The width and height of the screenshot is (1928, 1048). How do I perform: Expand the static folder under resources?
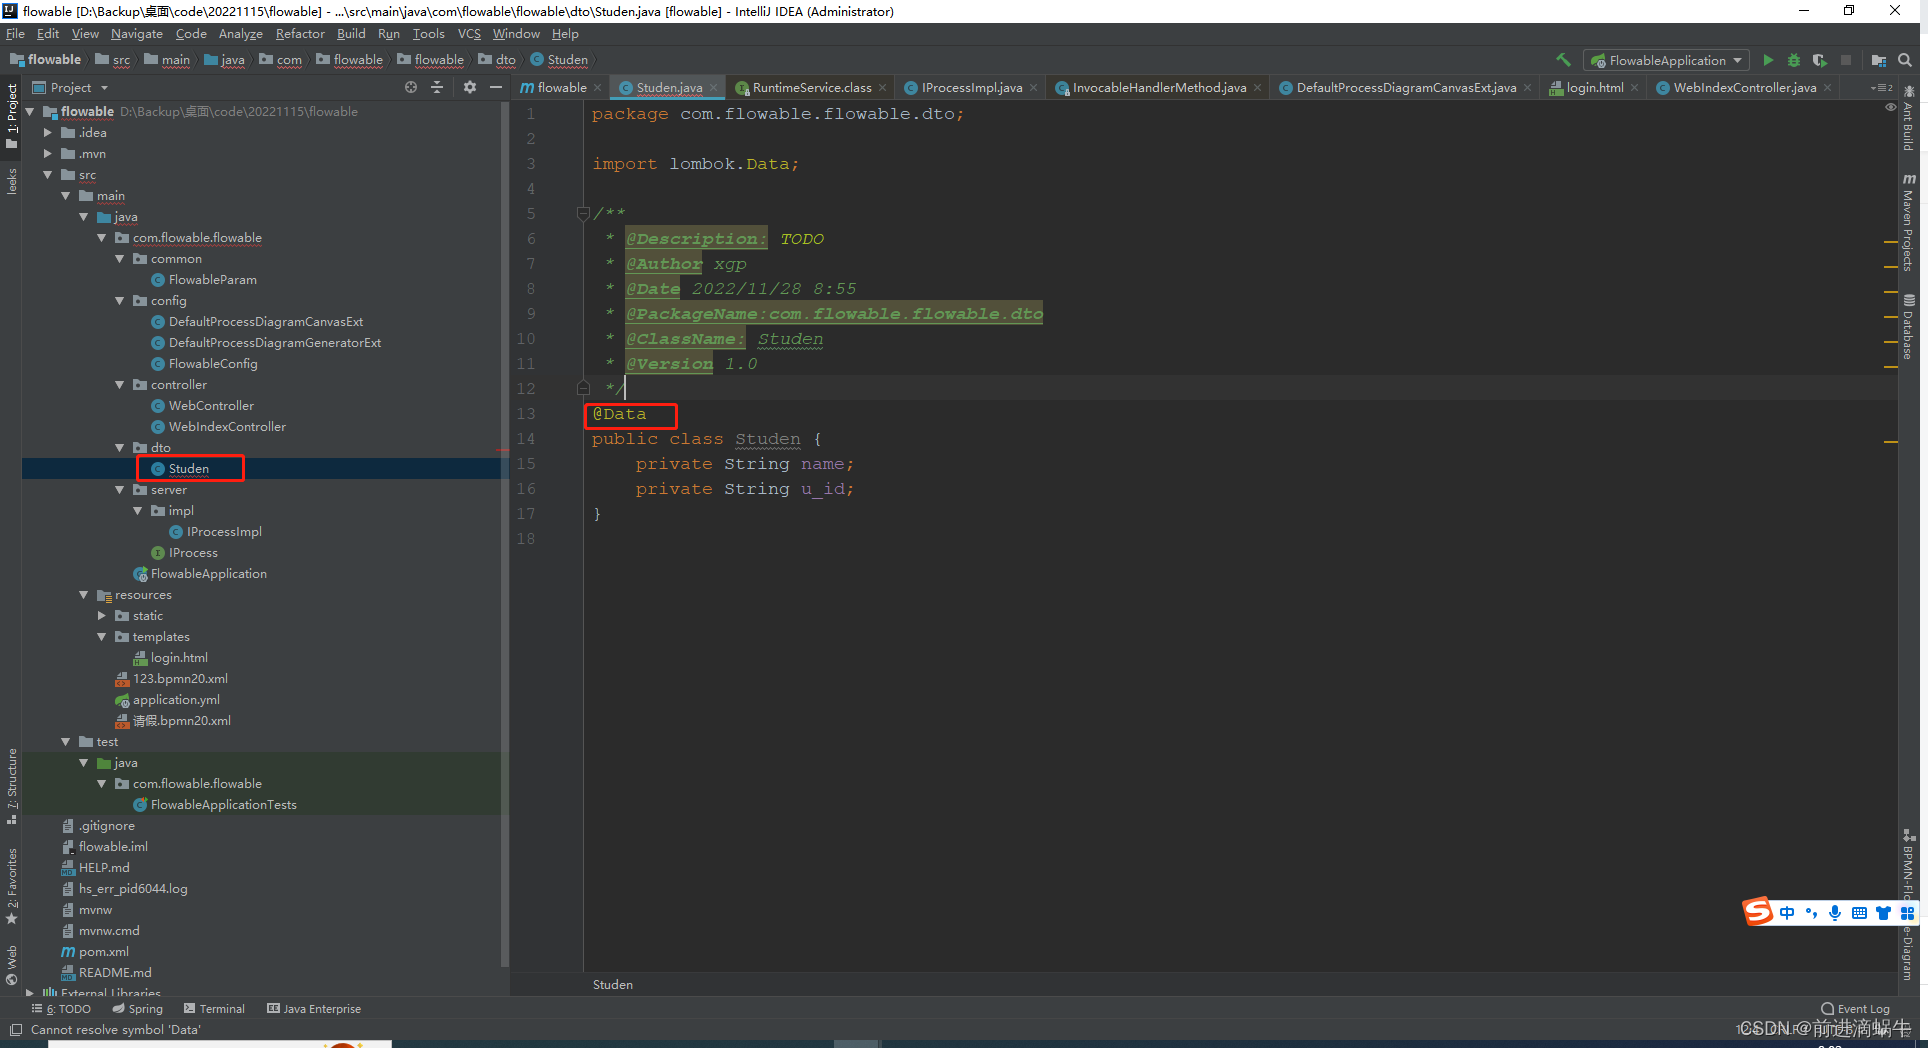click(101, 615)
